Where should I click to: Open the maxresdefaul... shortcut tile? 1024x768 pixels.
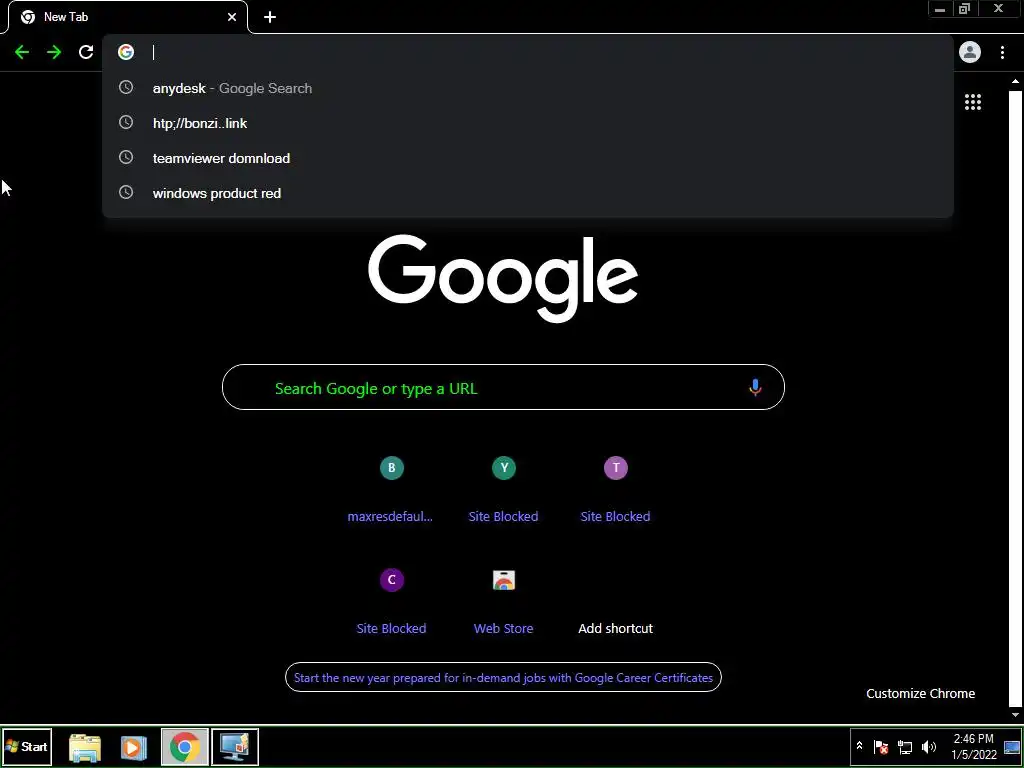(x=391, y=488)
